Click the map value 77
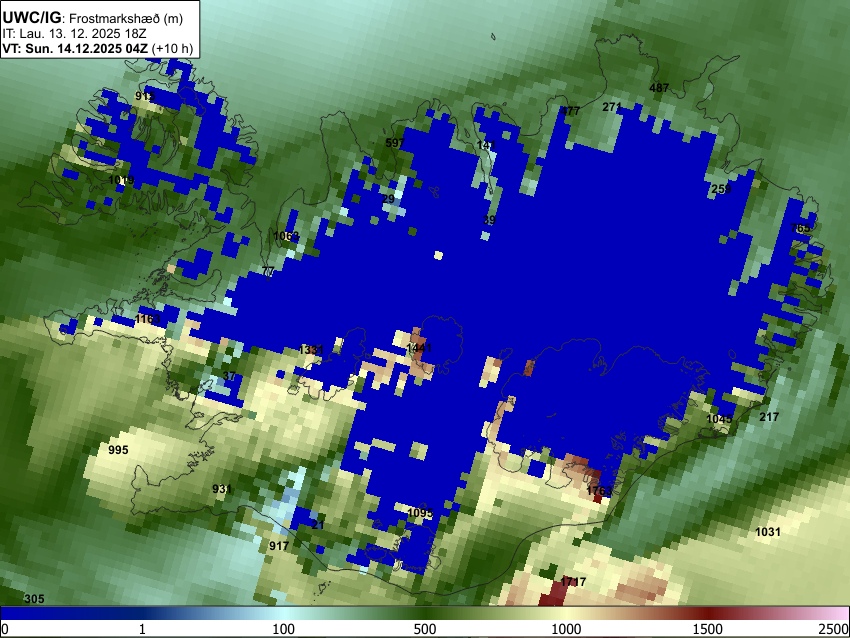 (268, 272)
